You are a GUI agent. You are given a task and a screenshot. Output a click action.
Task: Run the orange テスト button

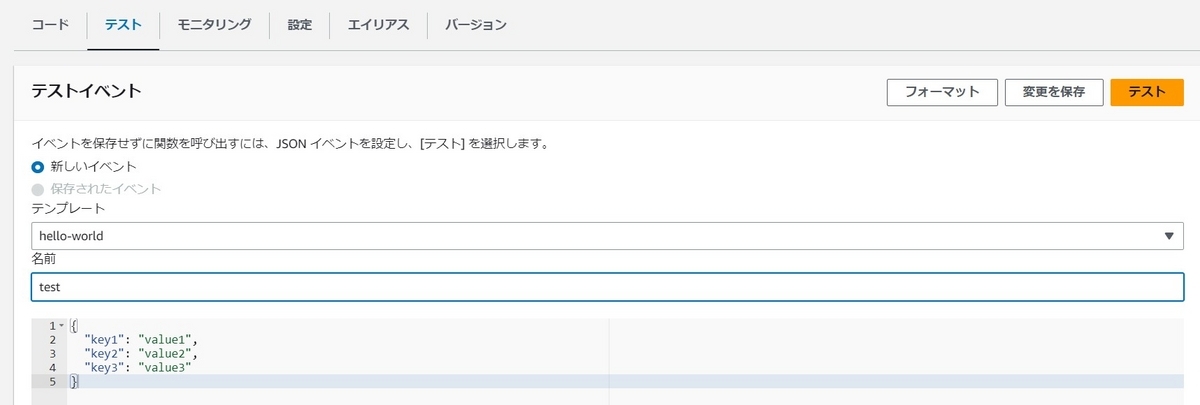(x=1147, y=92)
